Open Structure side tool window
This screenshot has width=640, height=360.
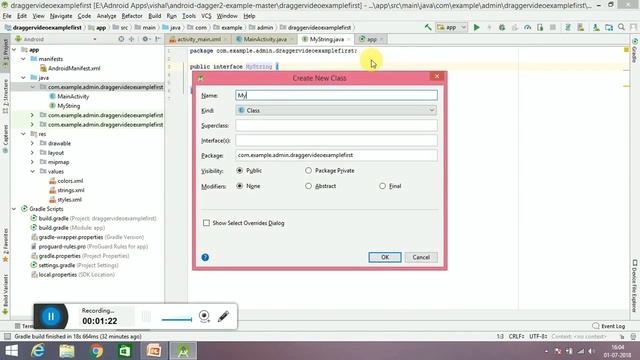point(5,96)
